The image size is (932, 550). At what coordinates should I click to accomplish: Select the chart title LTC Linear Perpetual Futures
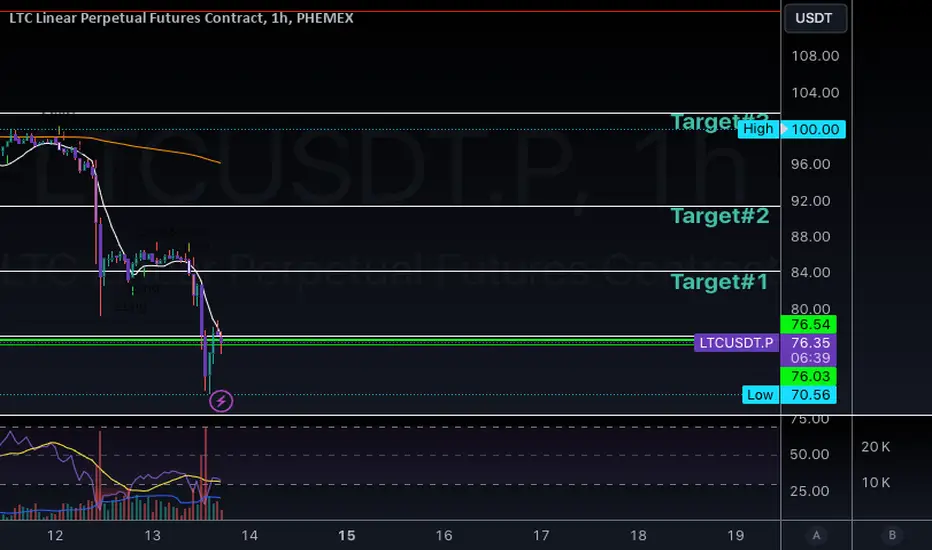coord(181,18)
